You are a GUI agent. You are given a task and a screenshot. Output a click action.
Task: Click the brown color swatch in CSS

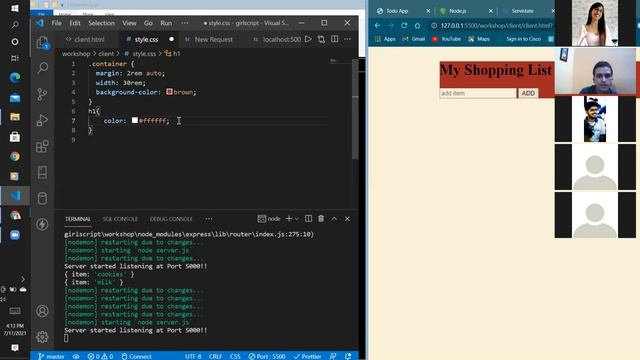(x=169, y=92)
